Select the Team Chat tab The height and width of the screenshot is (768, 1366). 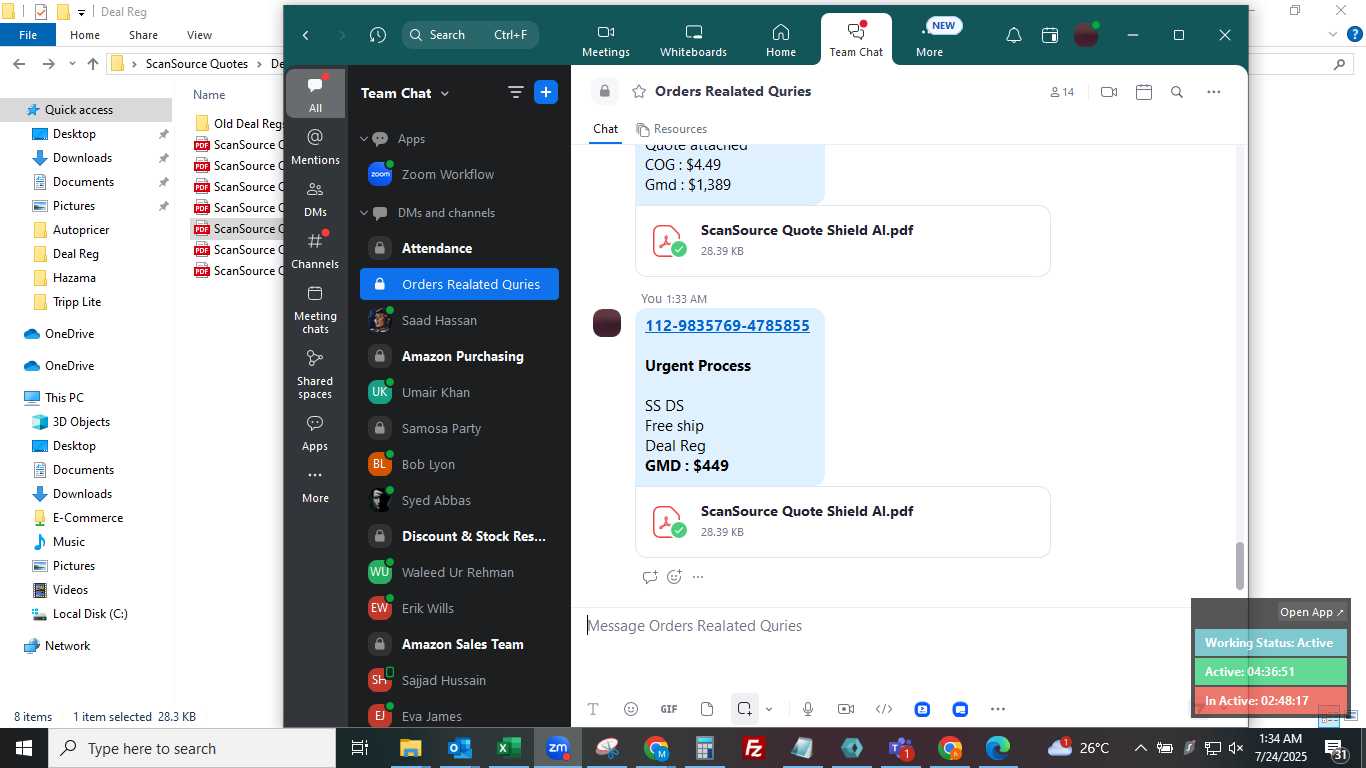click(856, 41)
